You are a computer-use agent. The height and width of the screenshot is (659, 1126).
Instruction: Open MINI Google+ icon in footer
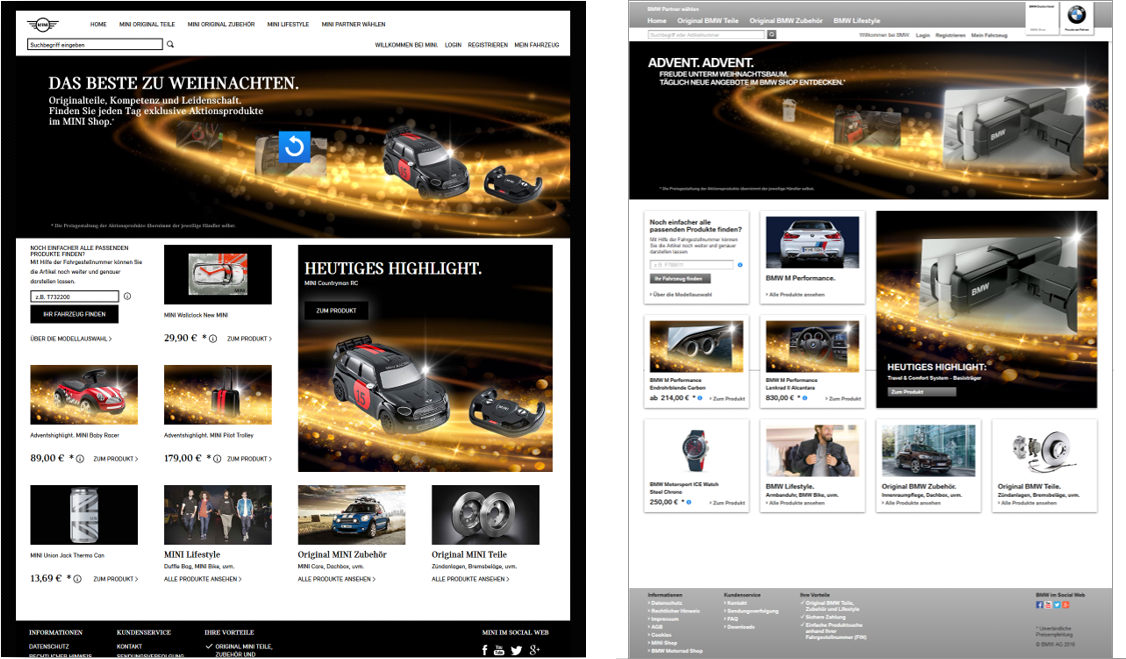click(534, 650)
